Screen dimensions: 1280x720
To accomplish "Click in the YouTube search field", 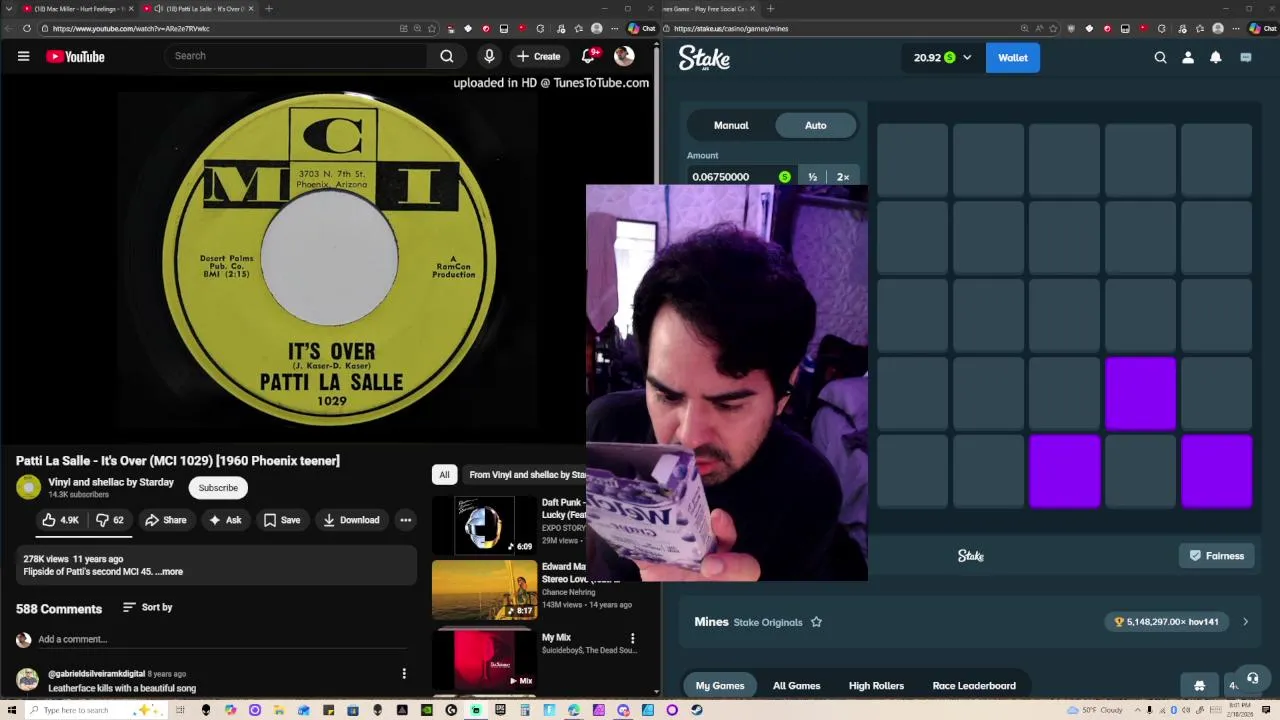I will (x=297, y=56).
